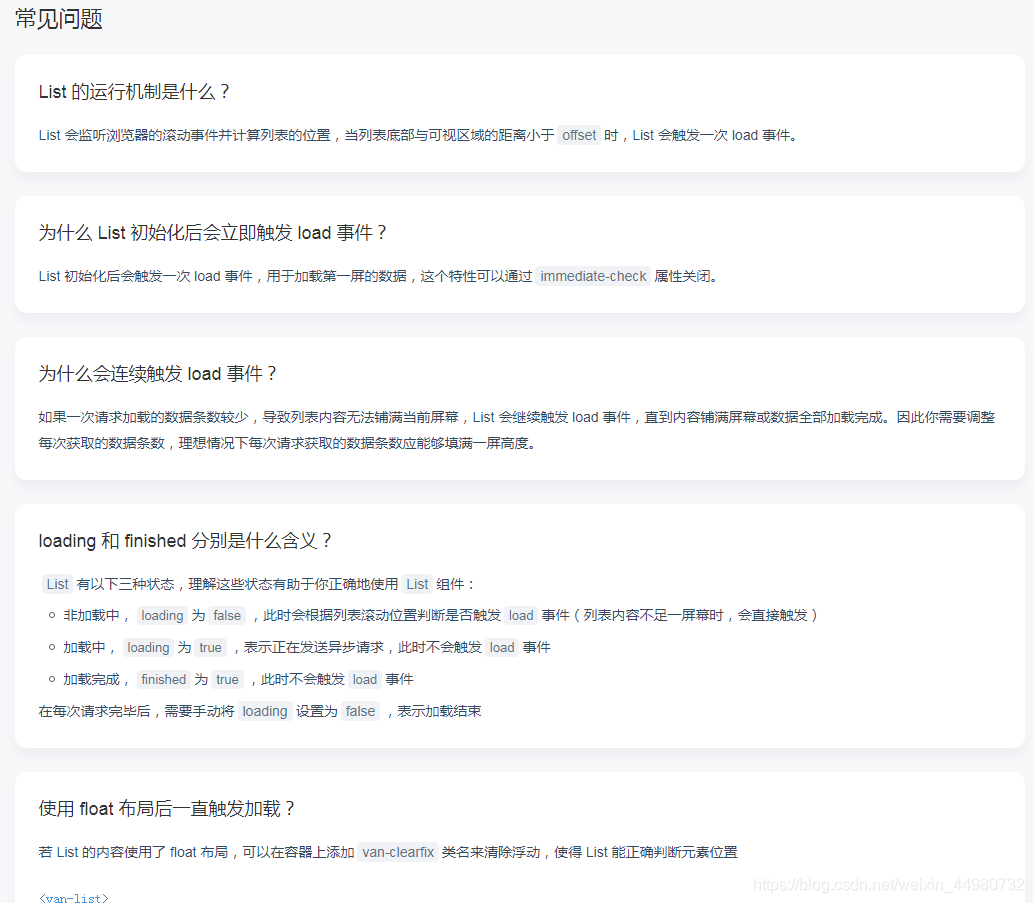Click 'loading' tag in the 非加载中 bullet

[x=162, y=615]
